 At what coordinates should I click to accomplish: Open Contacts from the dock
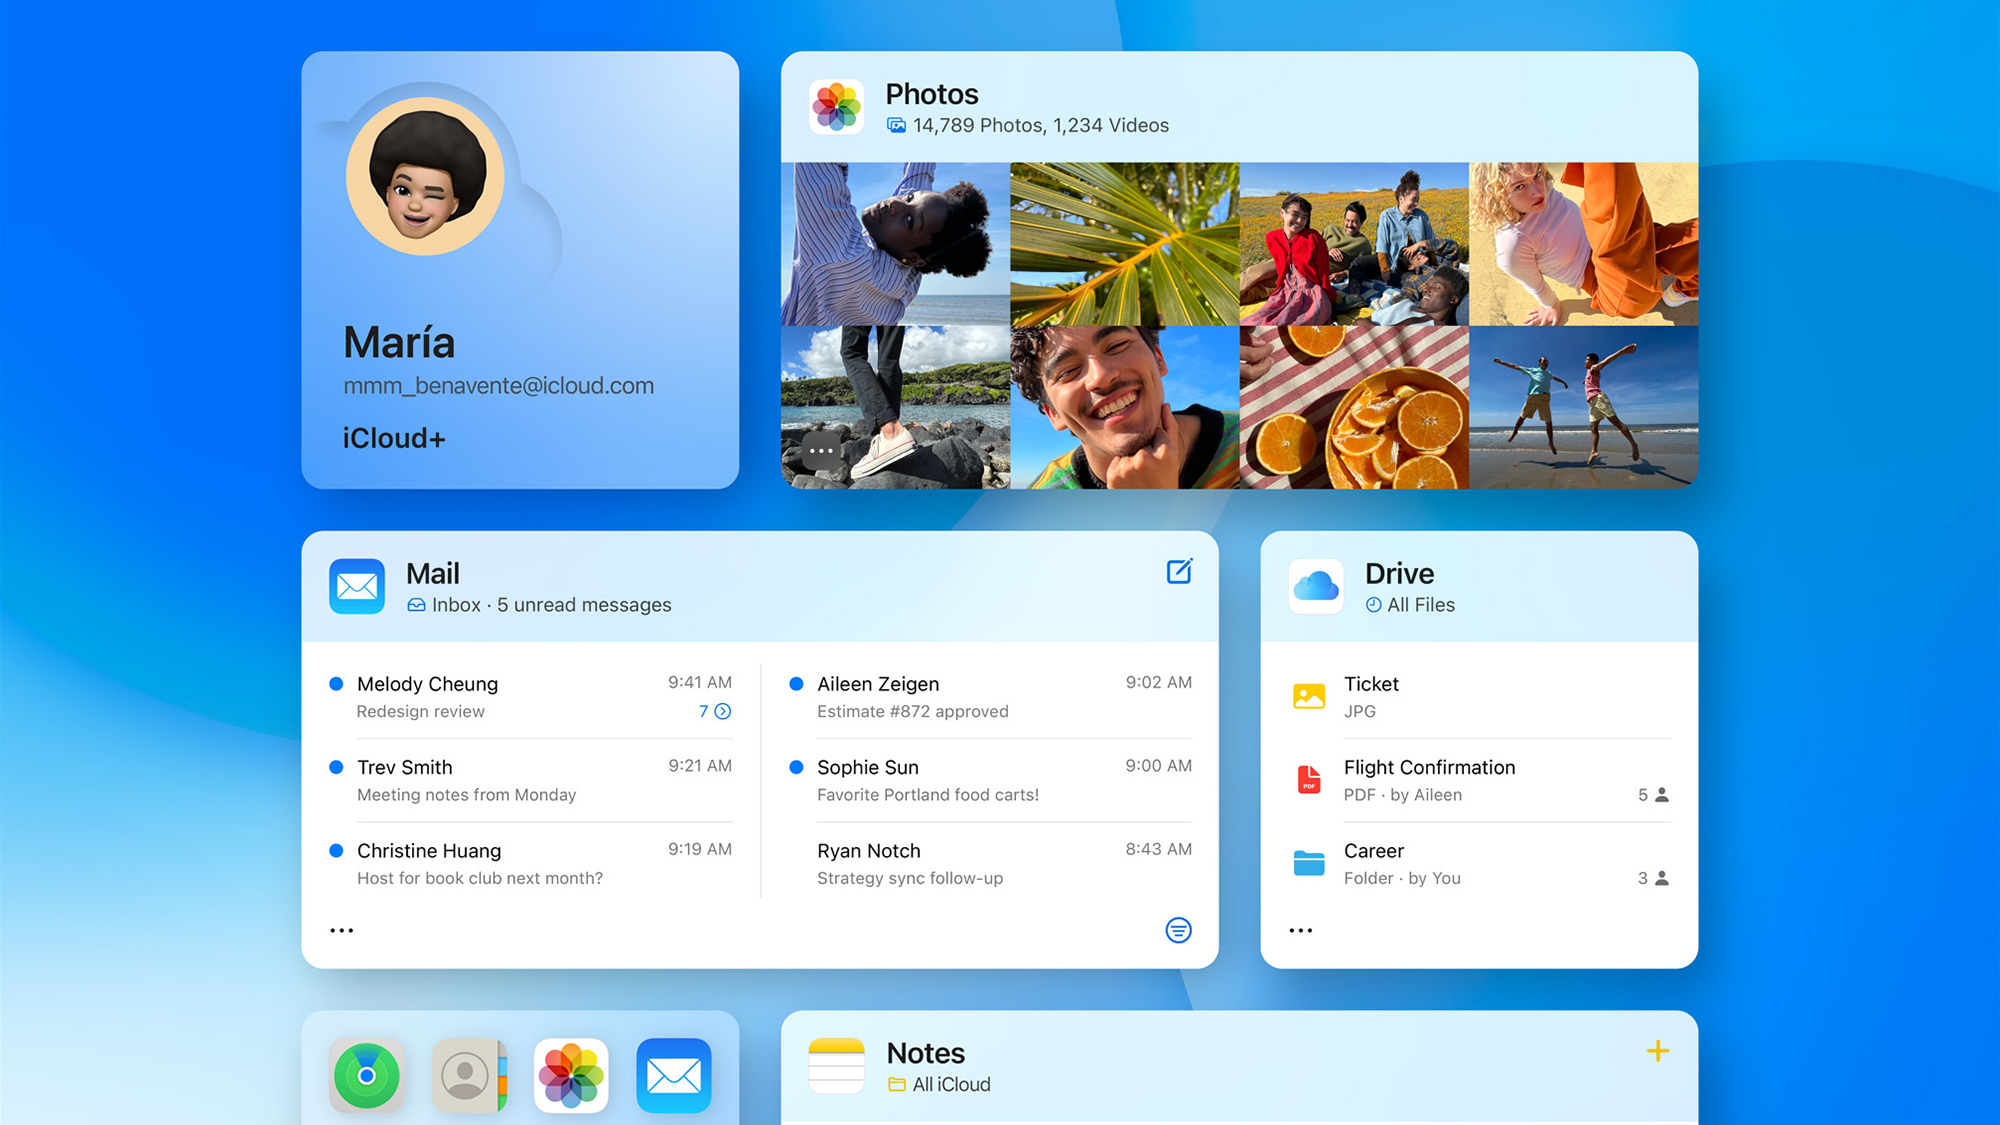point(470,1075)
